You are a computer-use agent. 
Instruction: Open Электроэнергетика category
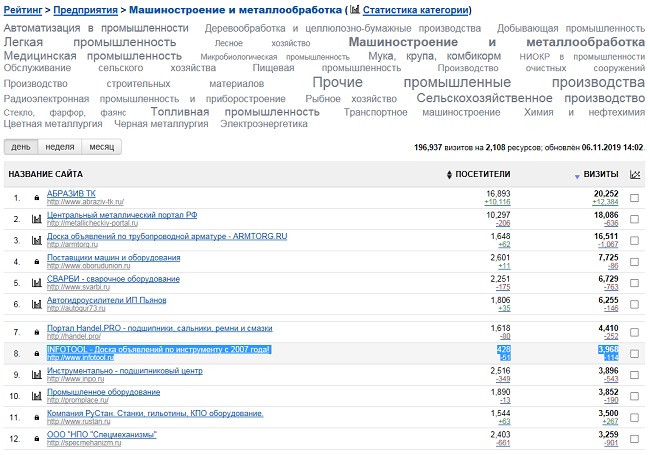(264, 124)
